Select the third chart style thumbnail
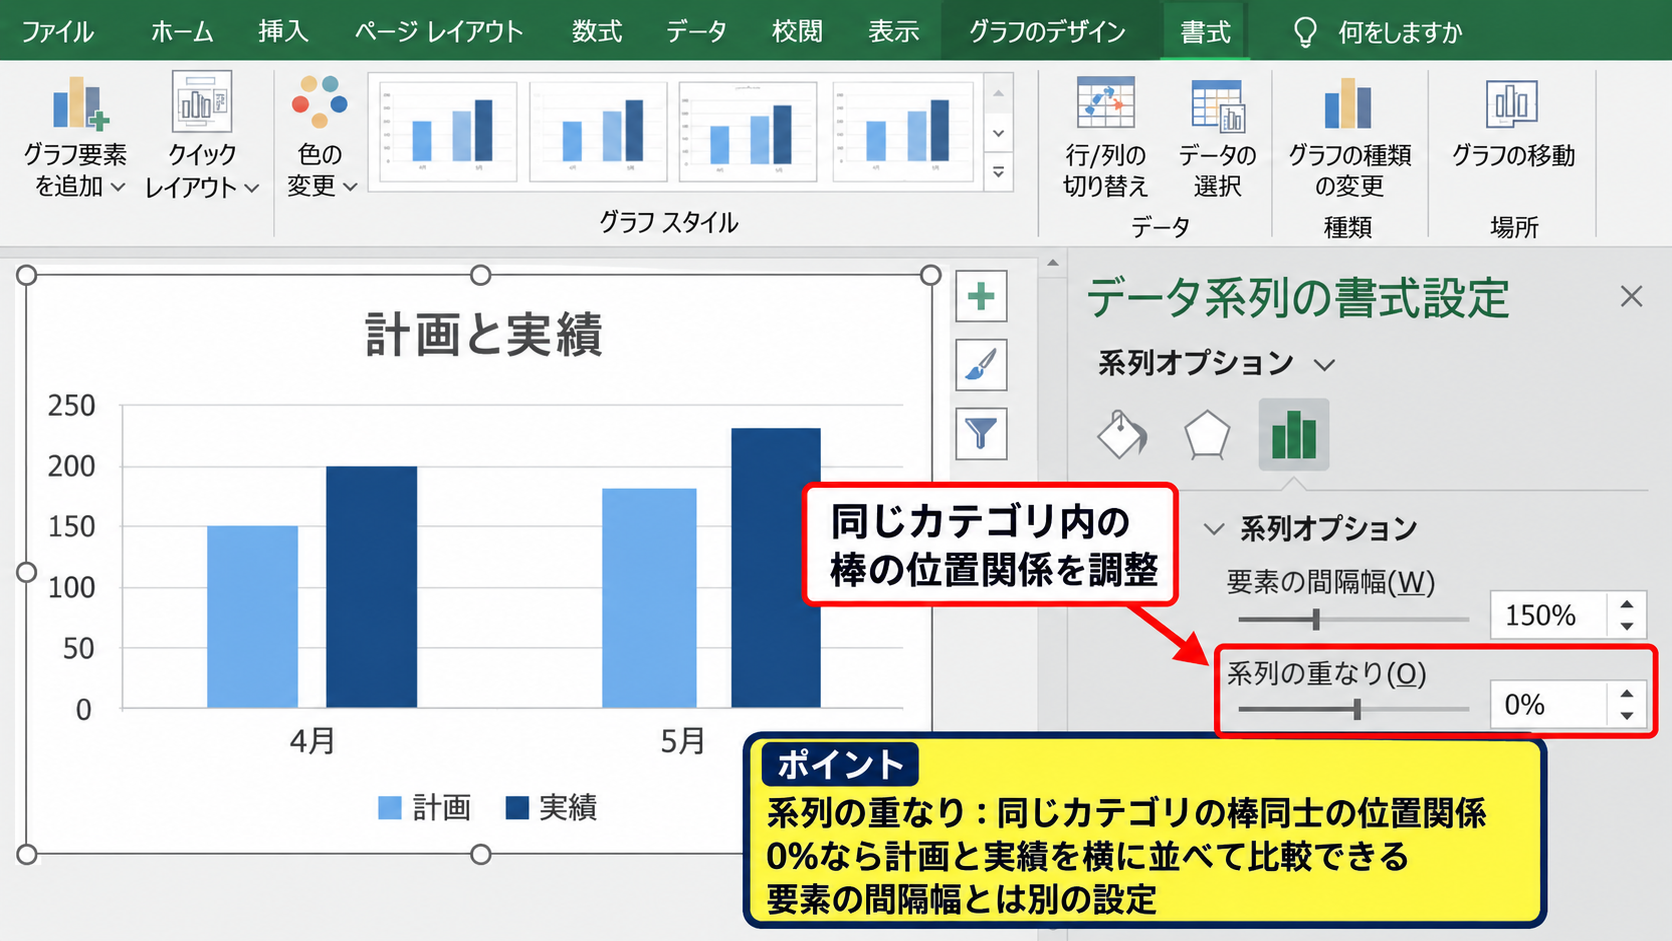 point(748,131)
